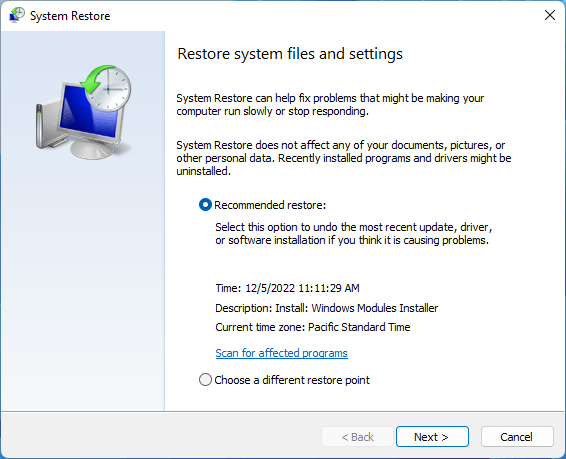Click the paragraph about undoing recent updates

coord(354,233)
